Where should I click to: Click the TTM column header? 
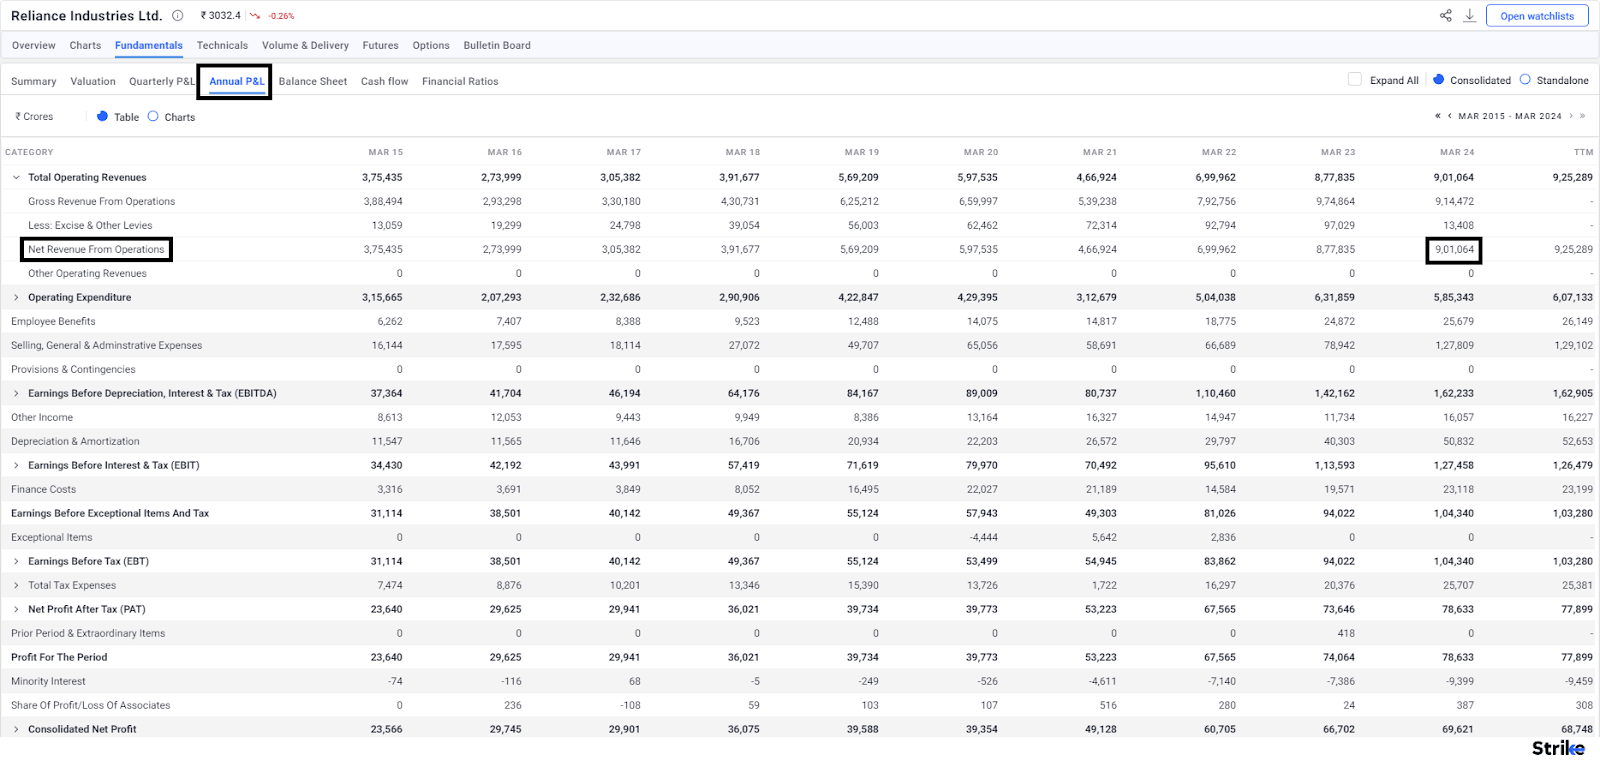(x=1583, y=152)
